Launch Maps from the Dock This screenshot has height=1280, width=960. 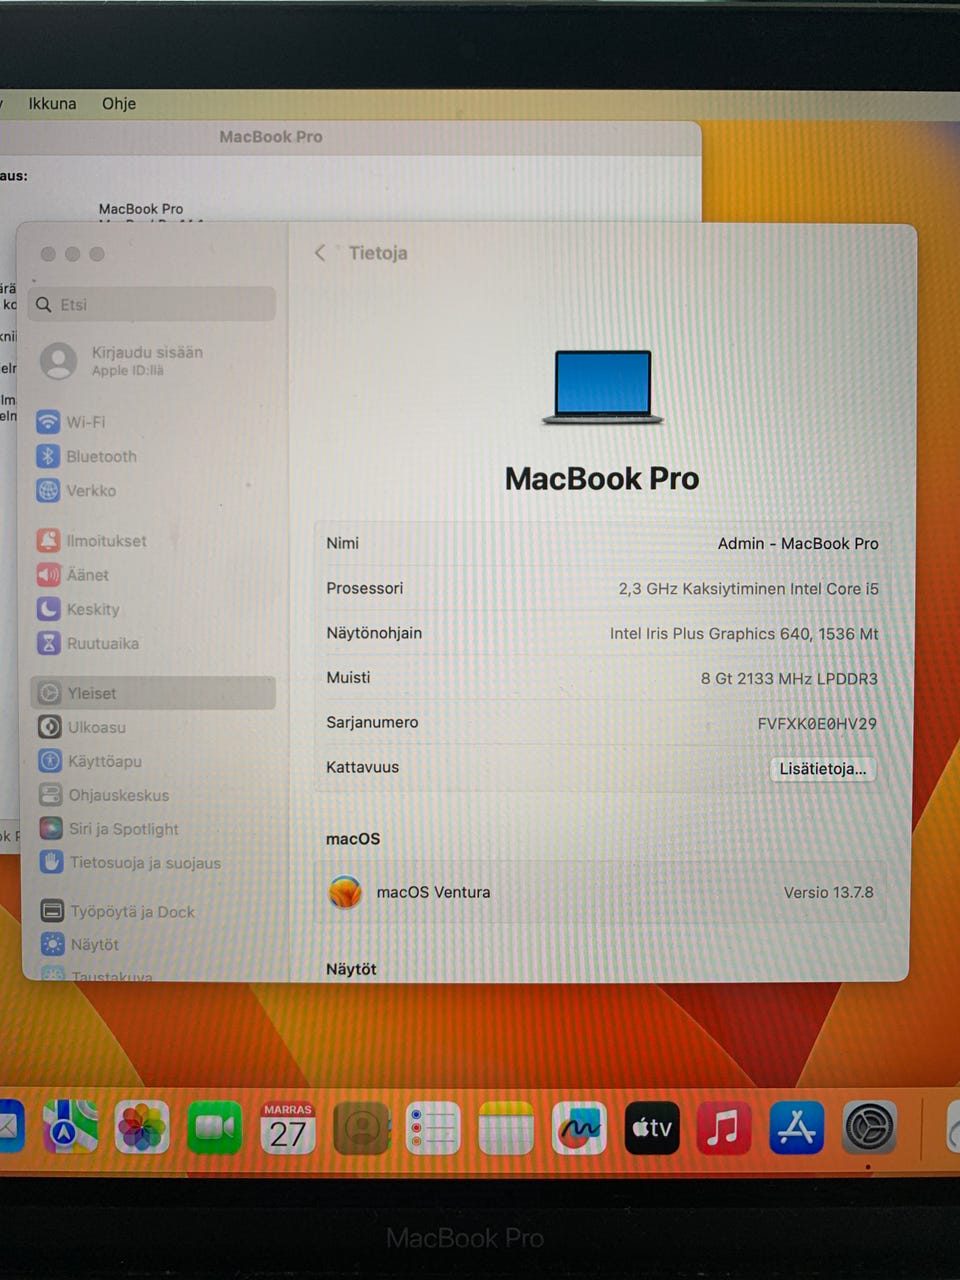71,1127
